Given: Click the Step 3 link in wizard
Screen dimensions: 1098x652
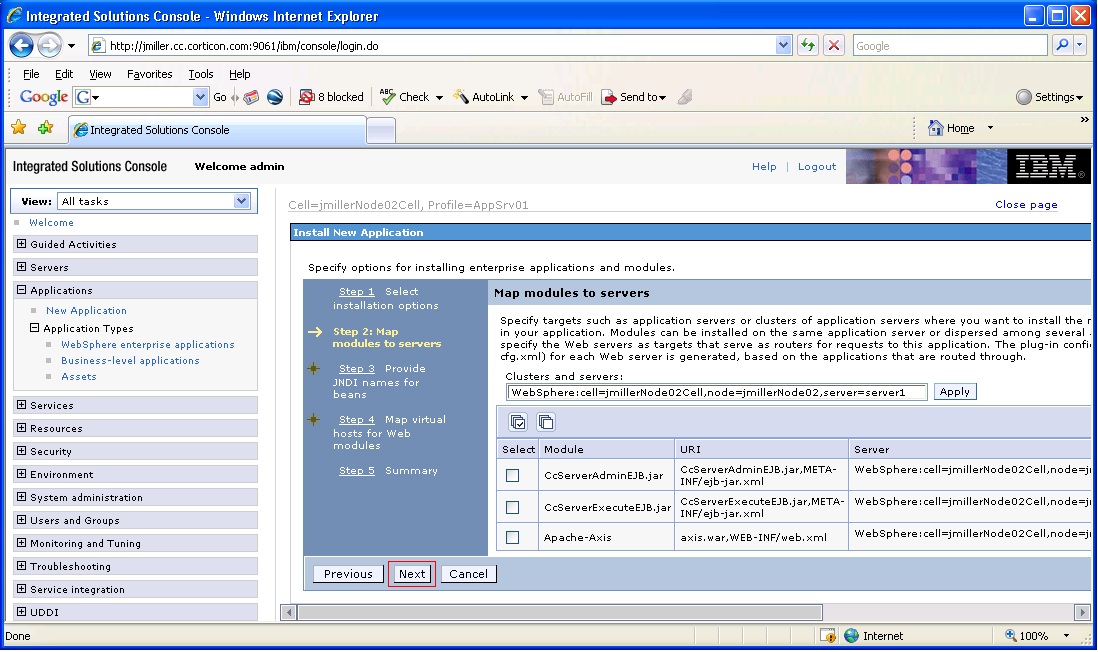Looking at the screenshot, I should click(x=356, y=368).
